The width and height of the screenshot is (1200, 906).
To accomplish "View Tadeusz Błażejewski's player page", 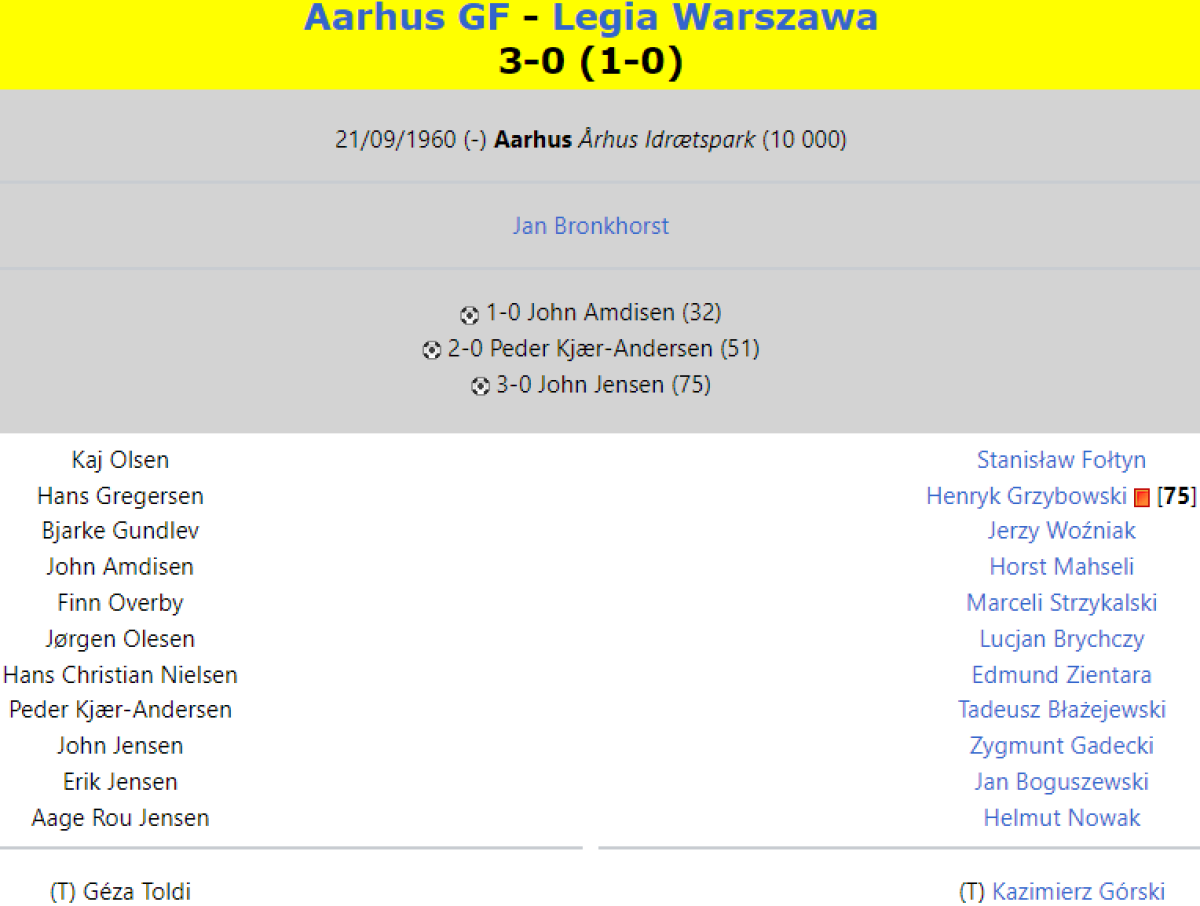I will coord(1061,710).
